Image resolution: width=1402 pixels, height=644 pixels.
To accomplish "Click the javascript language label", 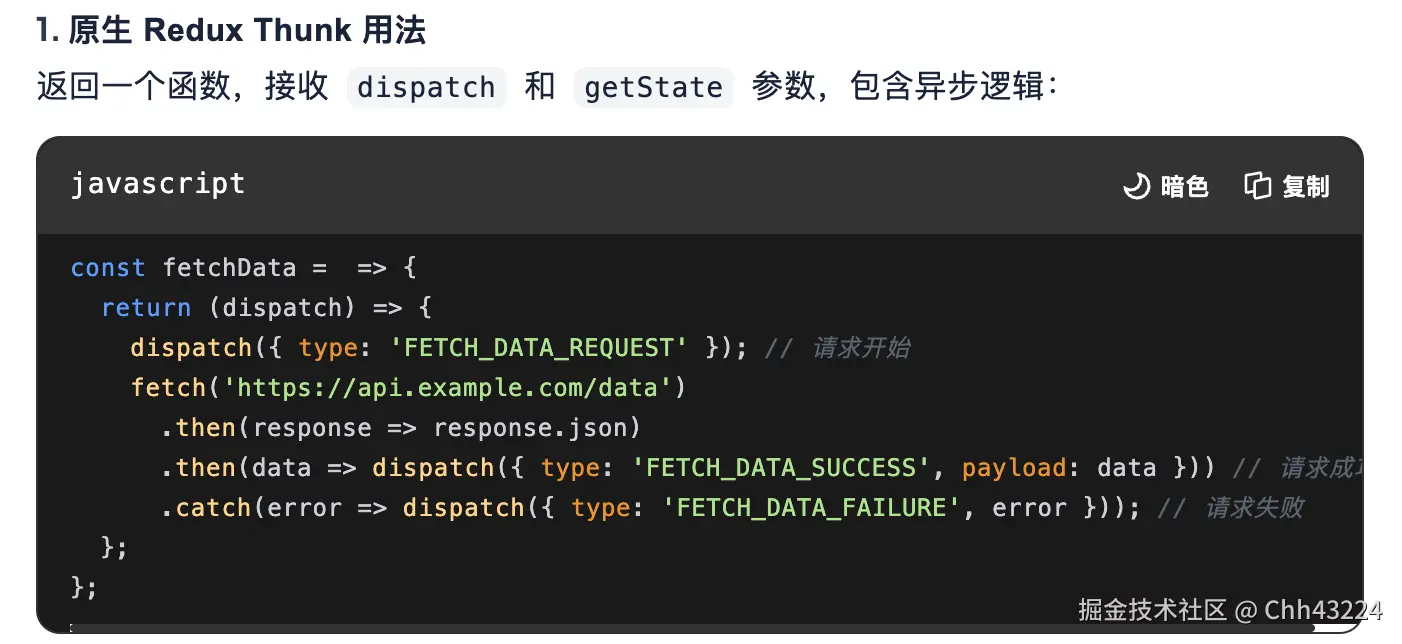I will (x=157, y=184).
